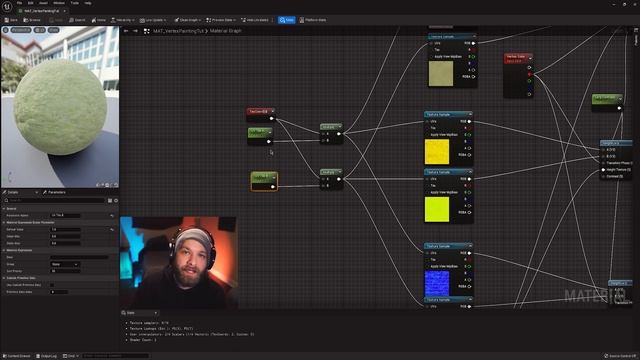The height and width of the screenshot is (360, 640).
Task: Click the Unreal Engine logo icon
Action: 7,6
